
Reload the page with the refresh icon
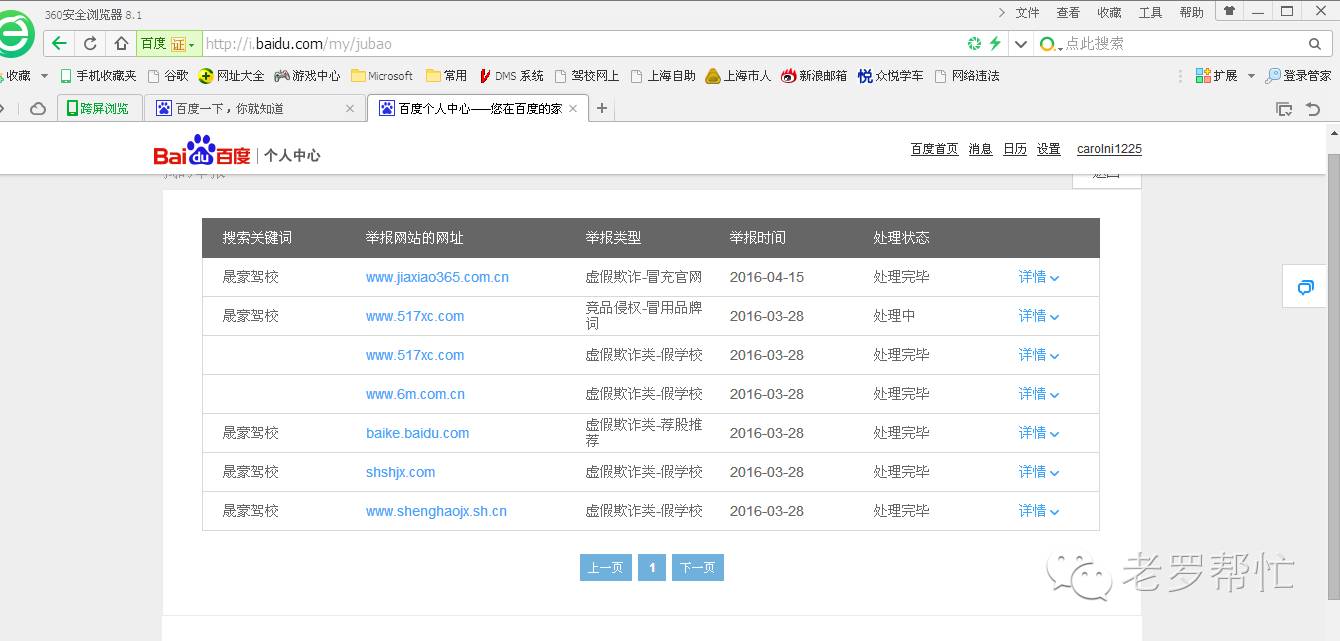click(x=90, y=43)
